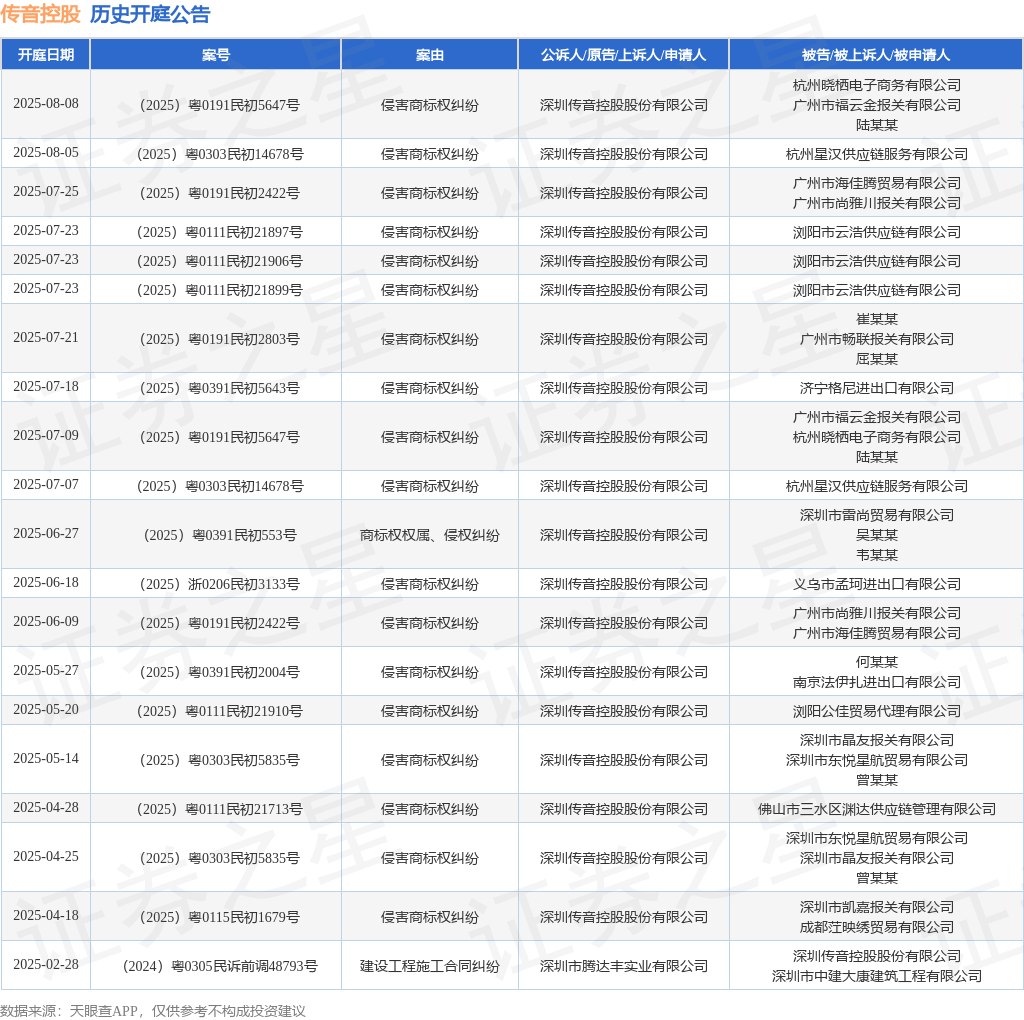Click the 传音控股 title link
The image size is (1024, 1020).
tap(41, 14)
